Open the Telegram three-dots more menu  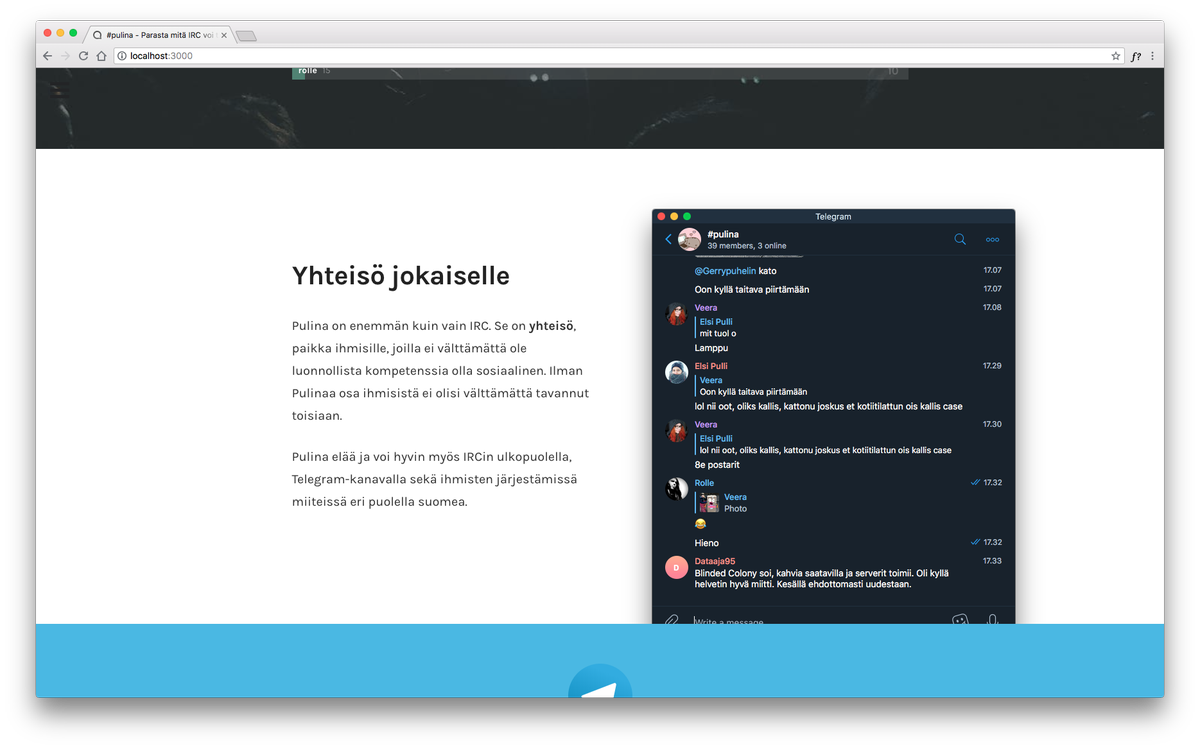(x=992, y=239)
